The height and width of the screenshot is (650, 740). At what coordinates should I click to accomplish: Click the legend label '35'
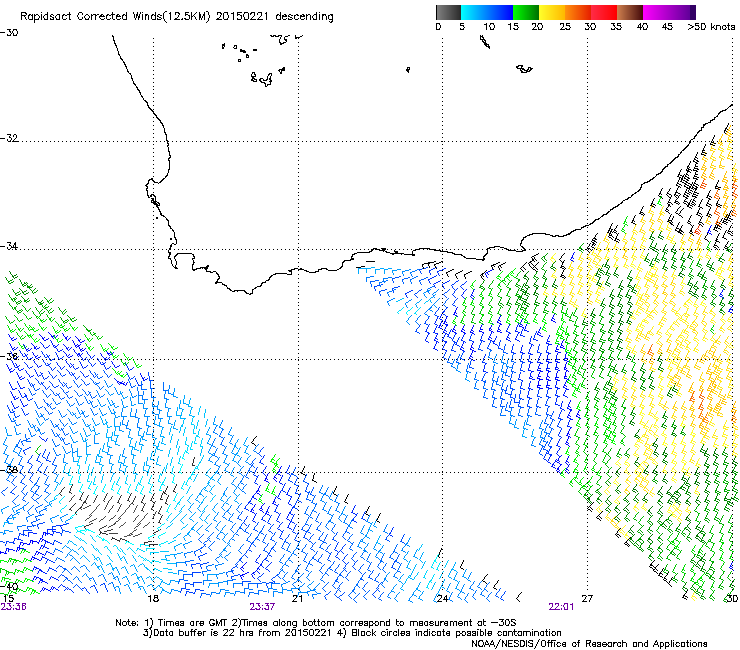tap(616, 27)
